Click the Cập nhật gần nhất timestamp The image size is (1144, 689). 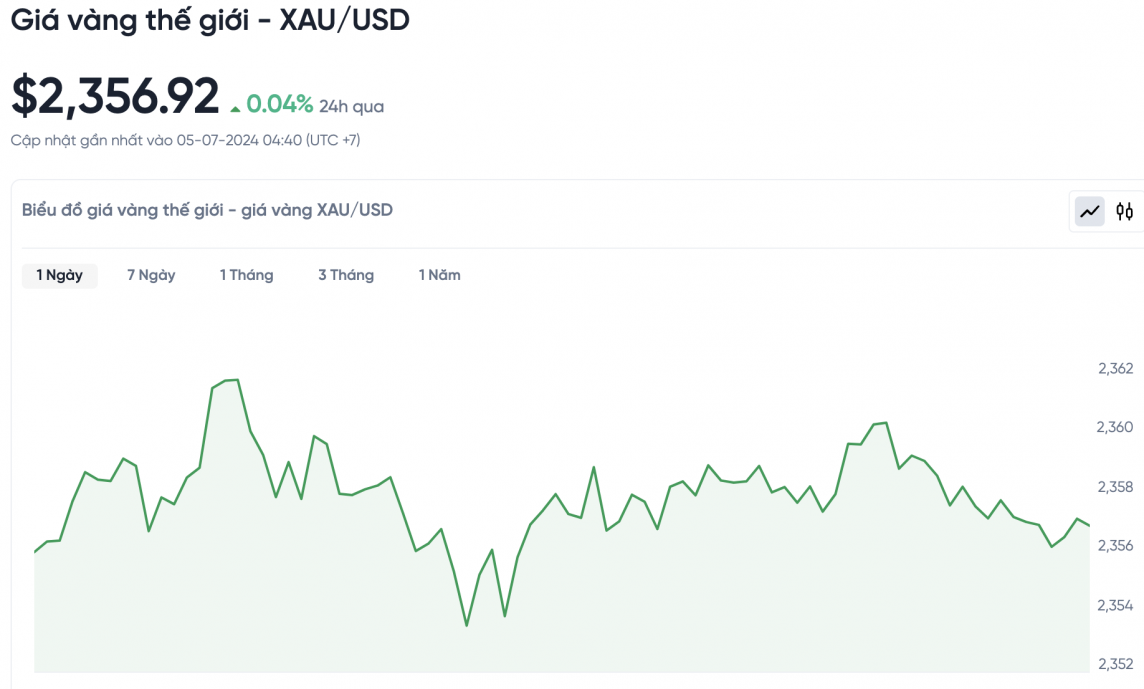coord(186,140)
